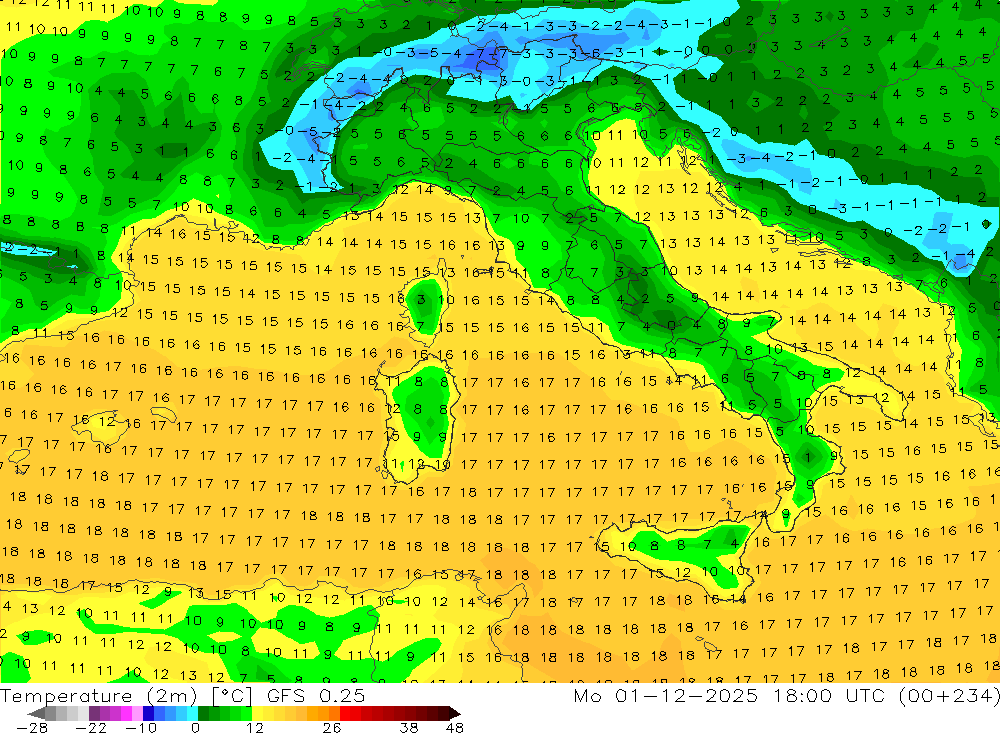The image size is (1000, 733).
Task: Click the "-10" legend scale label
Action: (x=141, y=727)
